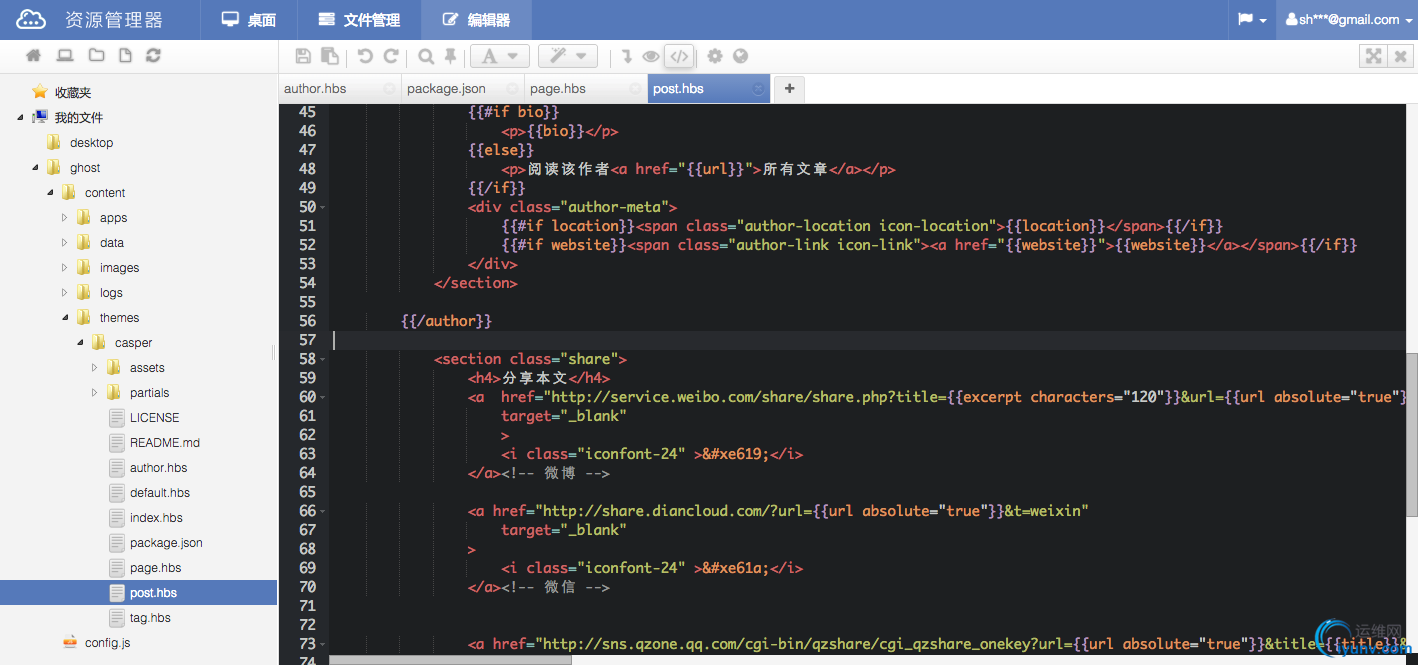Toggle preview with the eye icon

tap(650, 57)
